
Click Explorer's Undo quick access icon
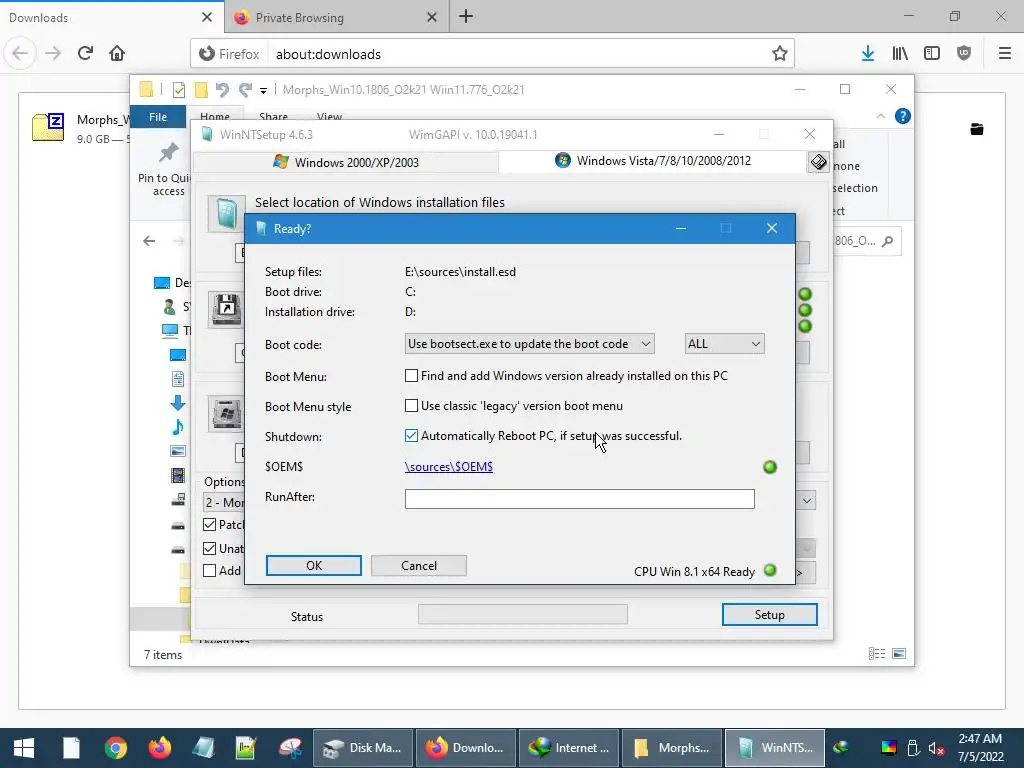tap(222, 89)
